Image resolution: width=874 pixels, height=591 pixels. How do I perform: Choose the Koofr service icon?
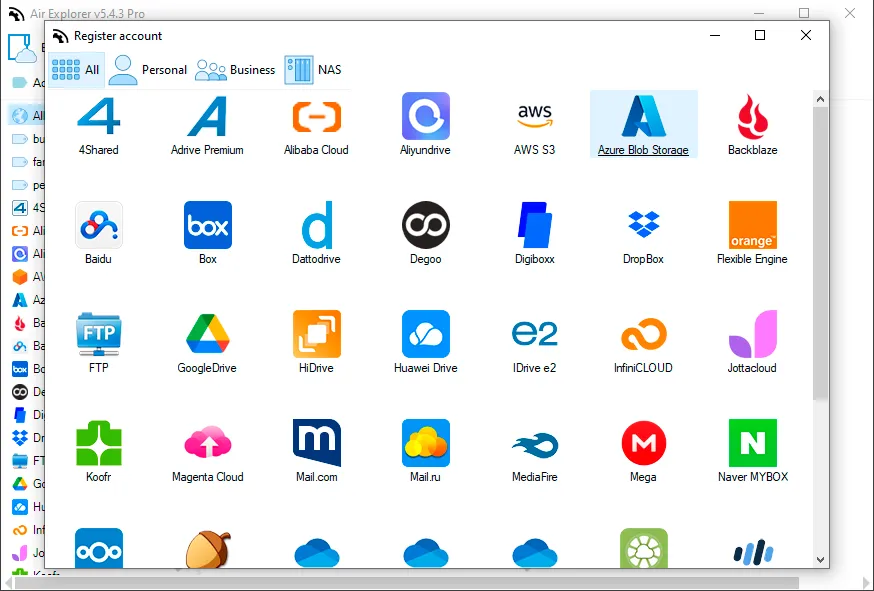99,443
